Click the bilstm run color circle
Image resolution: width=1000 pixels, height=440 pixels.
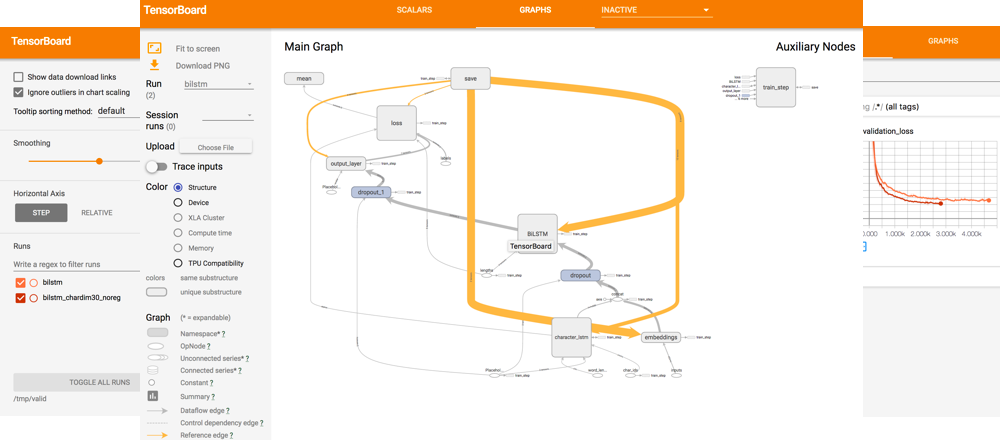(x=34, y=282)
